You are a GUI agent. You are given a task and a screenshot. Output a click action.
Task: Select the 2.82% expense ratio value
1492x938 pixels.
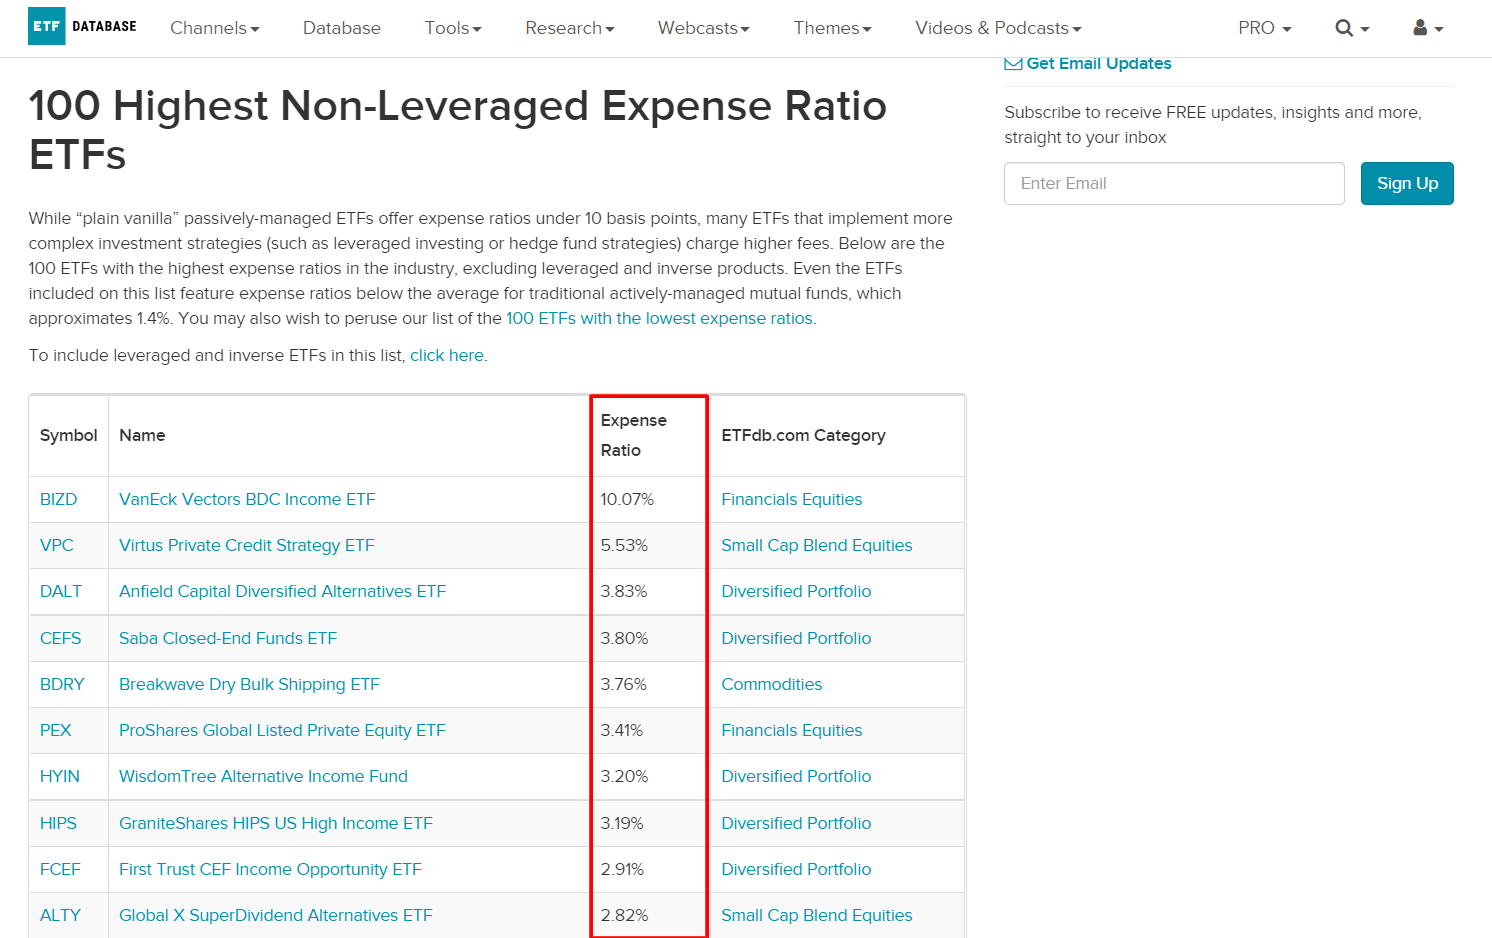(624, 915)
